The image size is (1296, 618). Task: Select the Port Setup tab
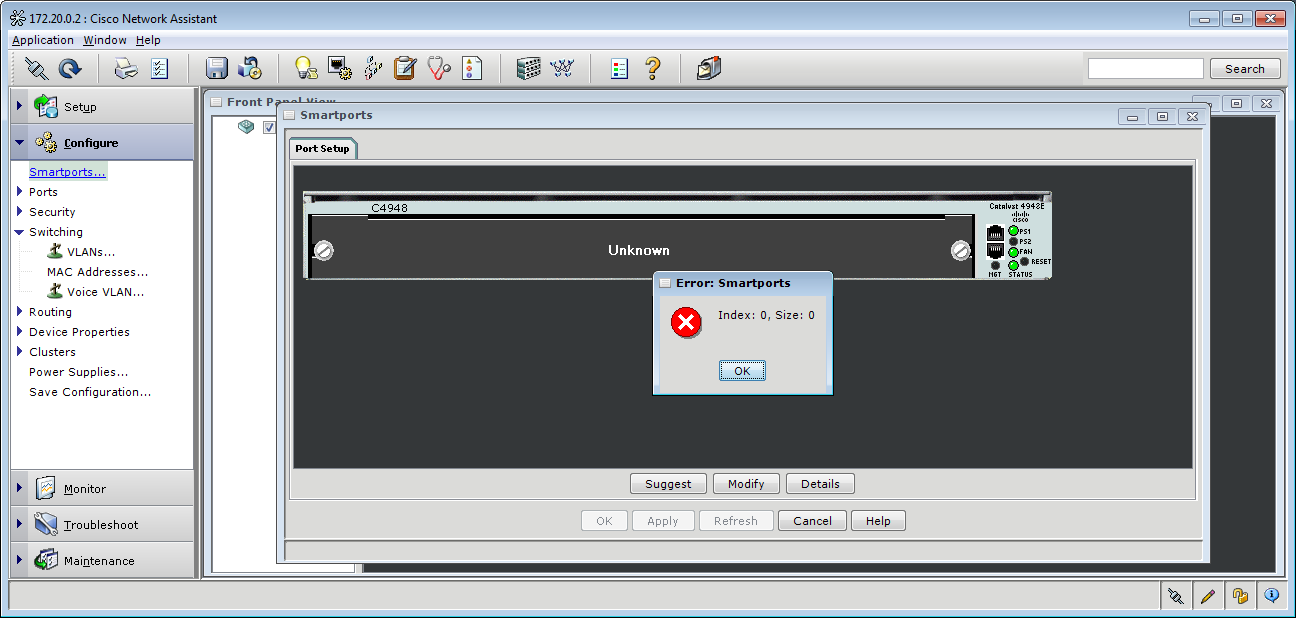pos(323,148)
